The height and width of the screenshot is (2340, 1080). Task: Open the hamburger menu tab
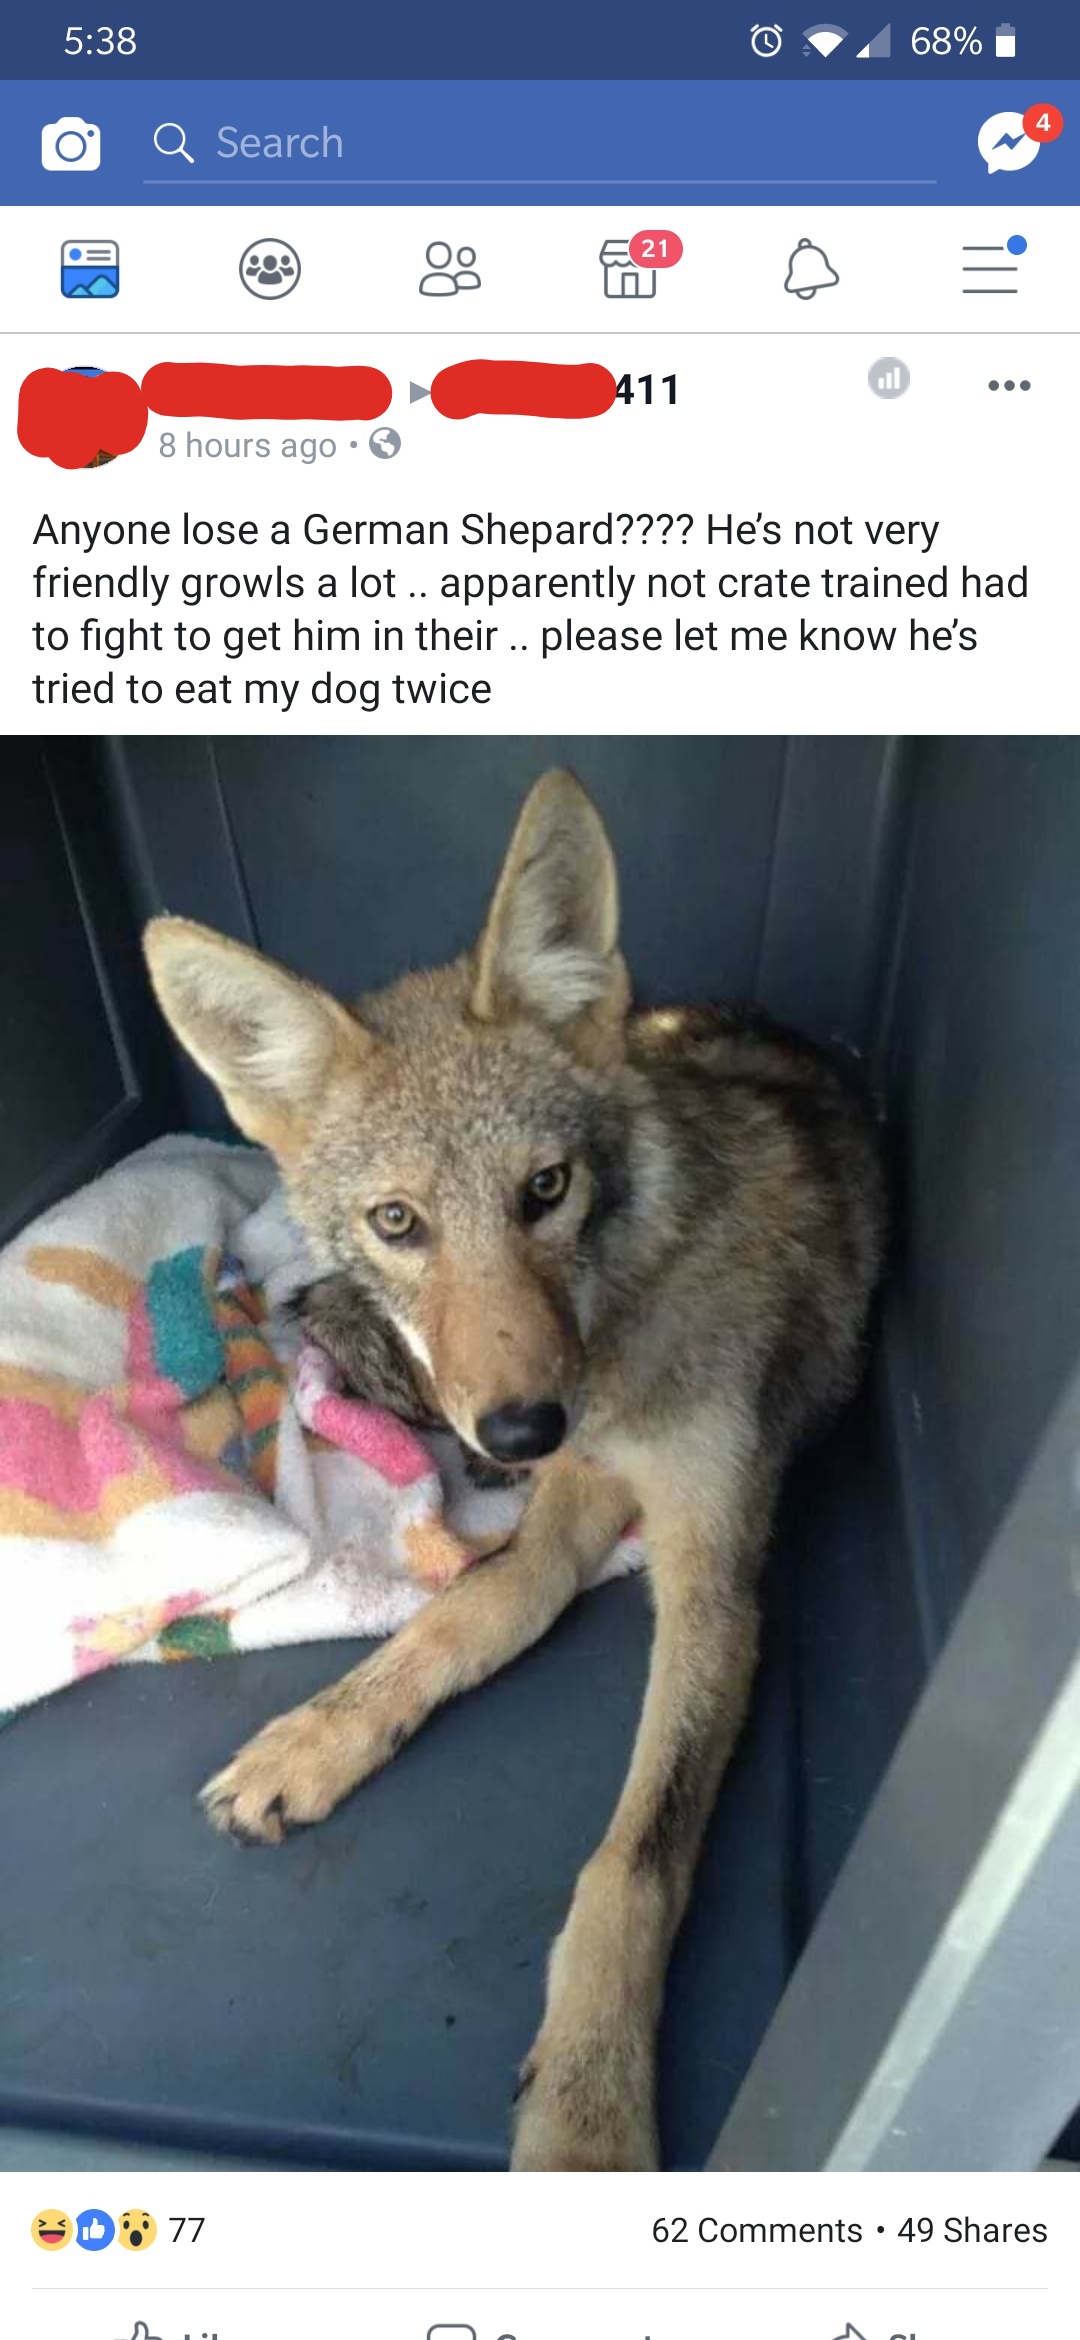tap(990, 268)
